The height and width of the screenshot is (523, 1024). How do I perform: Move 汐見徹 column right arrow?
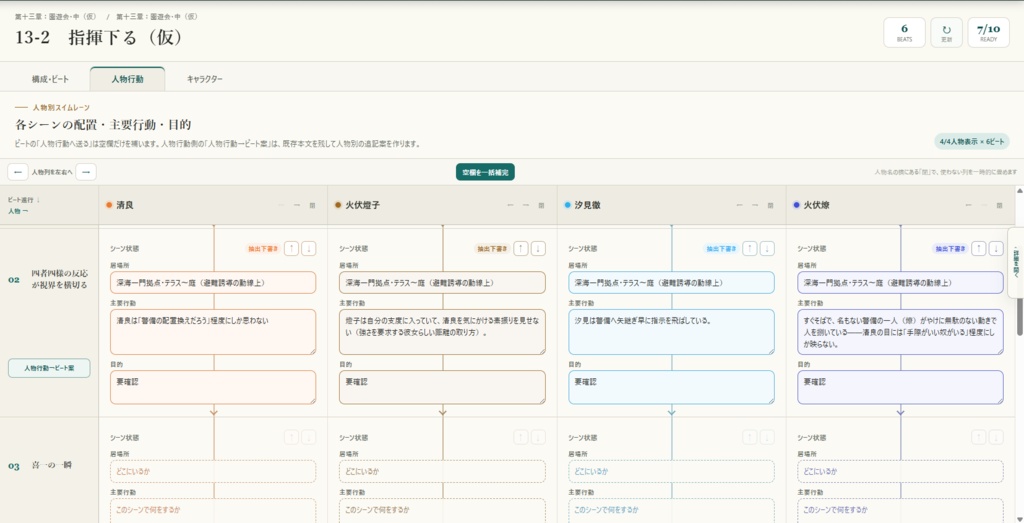pos(756,205)
